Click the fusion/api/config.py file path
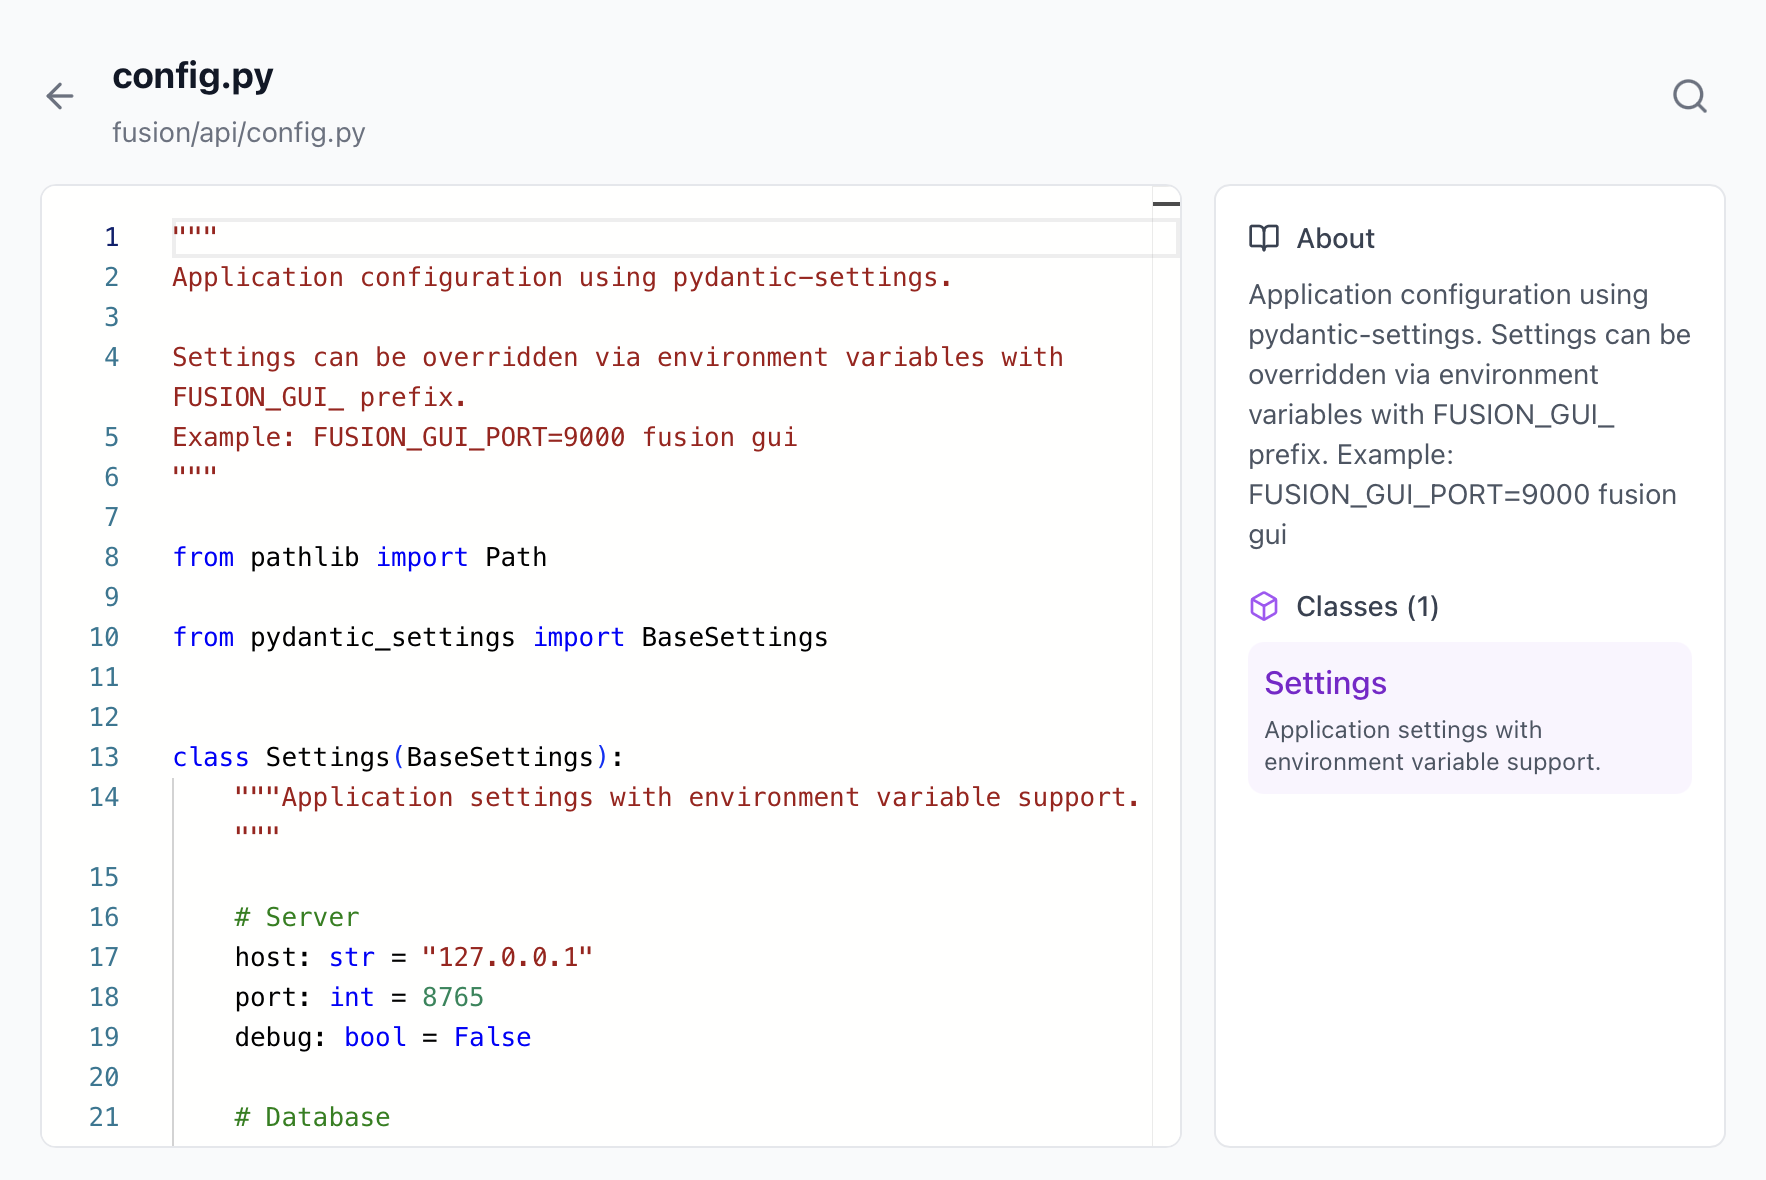This screenshot has height=1180, width=1766. click(238, 133)
